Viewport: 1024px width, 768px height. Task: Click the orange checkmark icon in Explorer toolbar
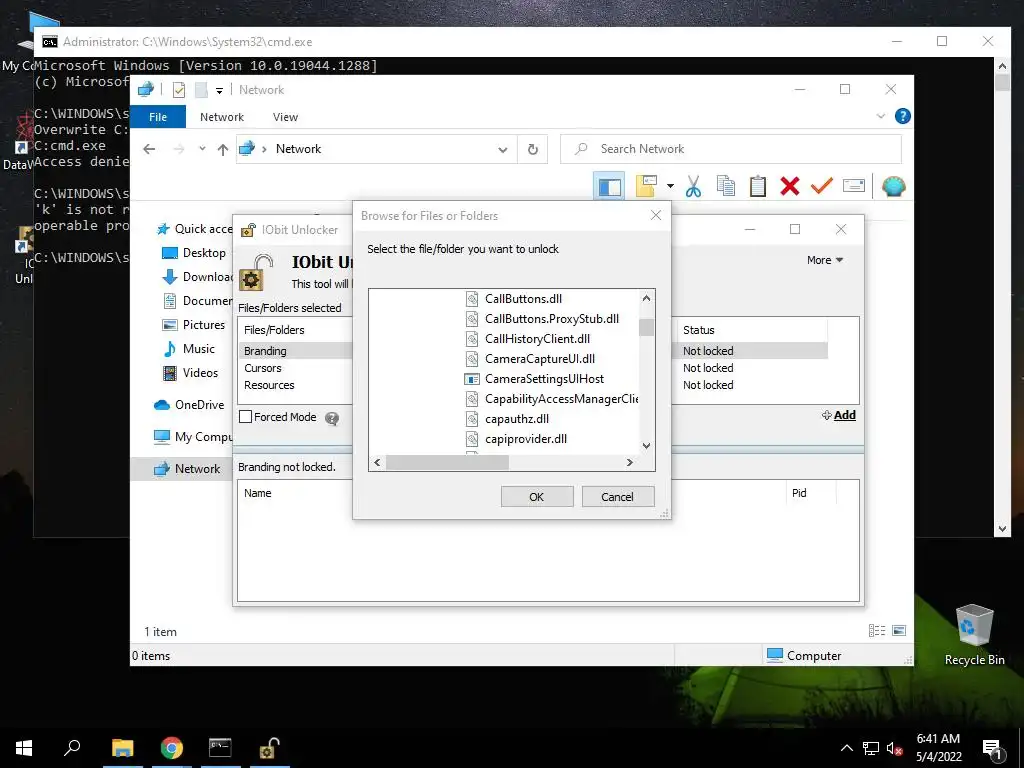coord(822,185)
